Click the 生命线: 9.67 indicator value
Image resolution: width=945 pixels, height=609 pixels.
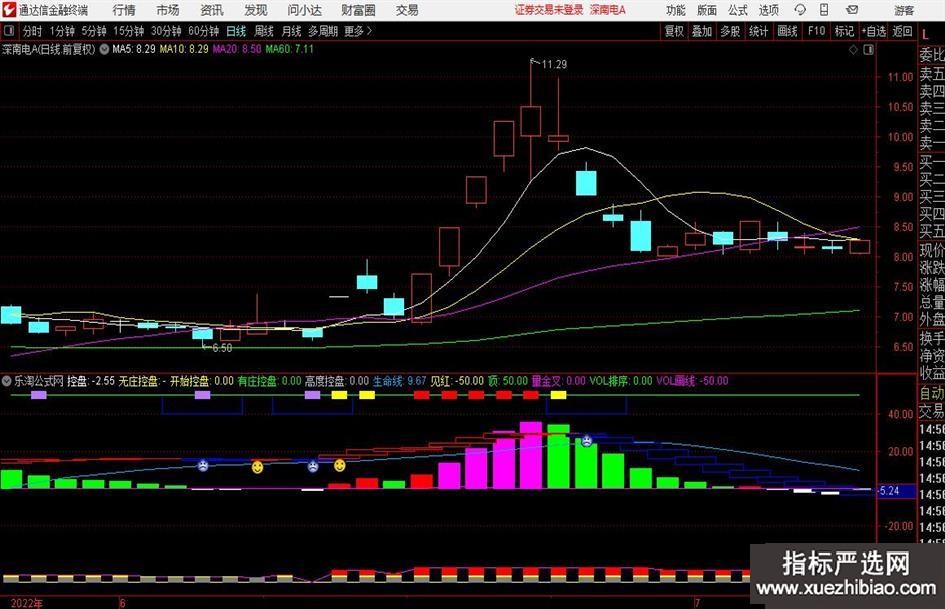click(399, 381)
